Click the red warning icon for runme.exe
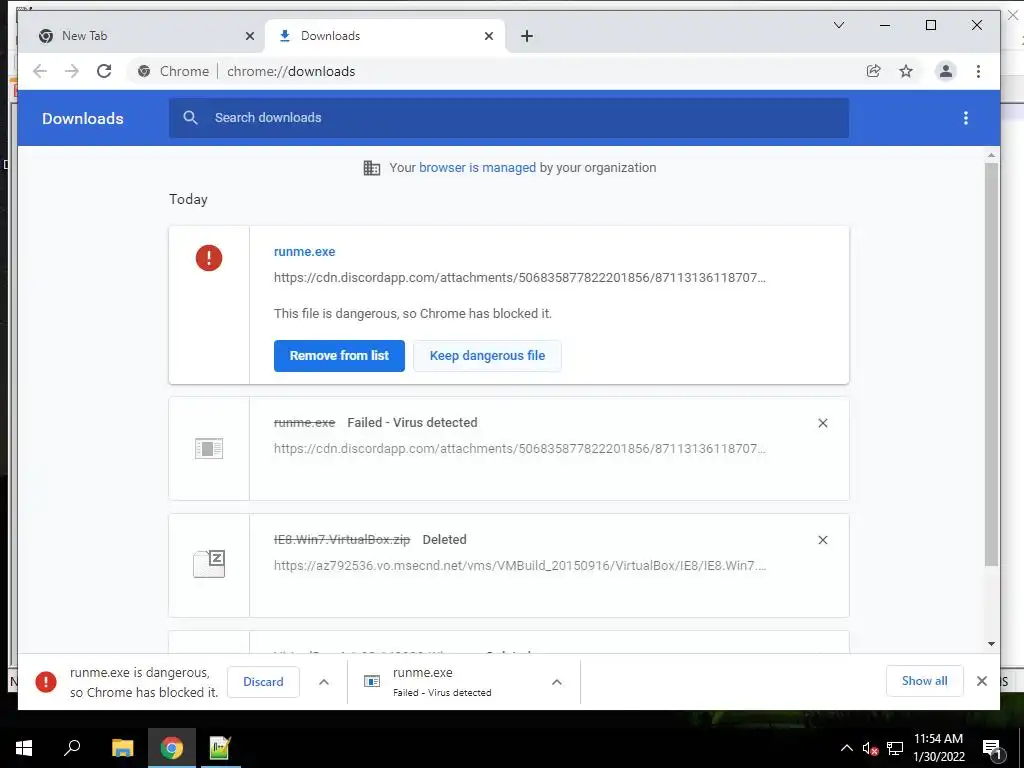The width and height of the screenshot is (1024, 768). 209,258
